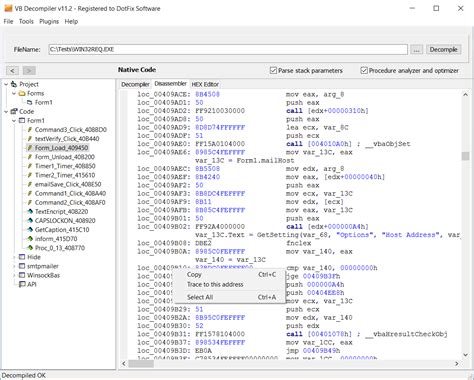The image size is (474, 380).
Task: Click the CAPSLOCKON_408920 function icon
Action: pyautogui.click(x=30, y=220)
